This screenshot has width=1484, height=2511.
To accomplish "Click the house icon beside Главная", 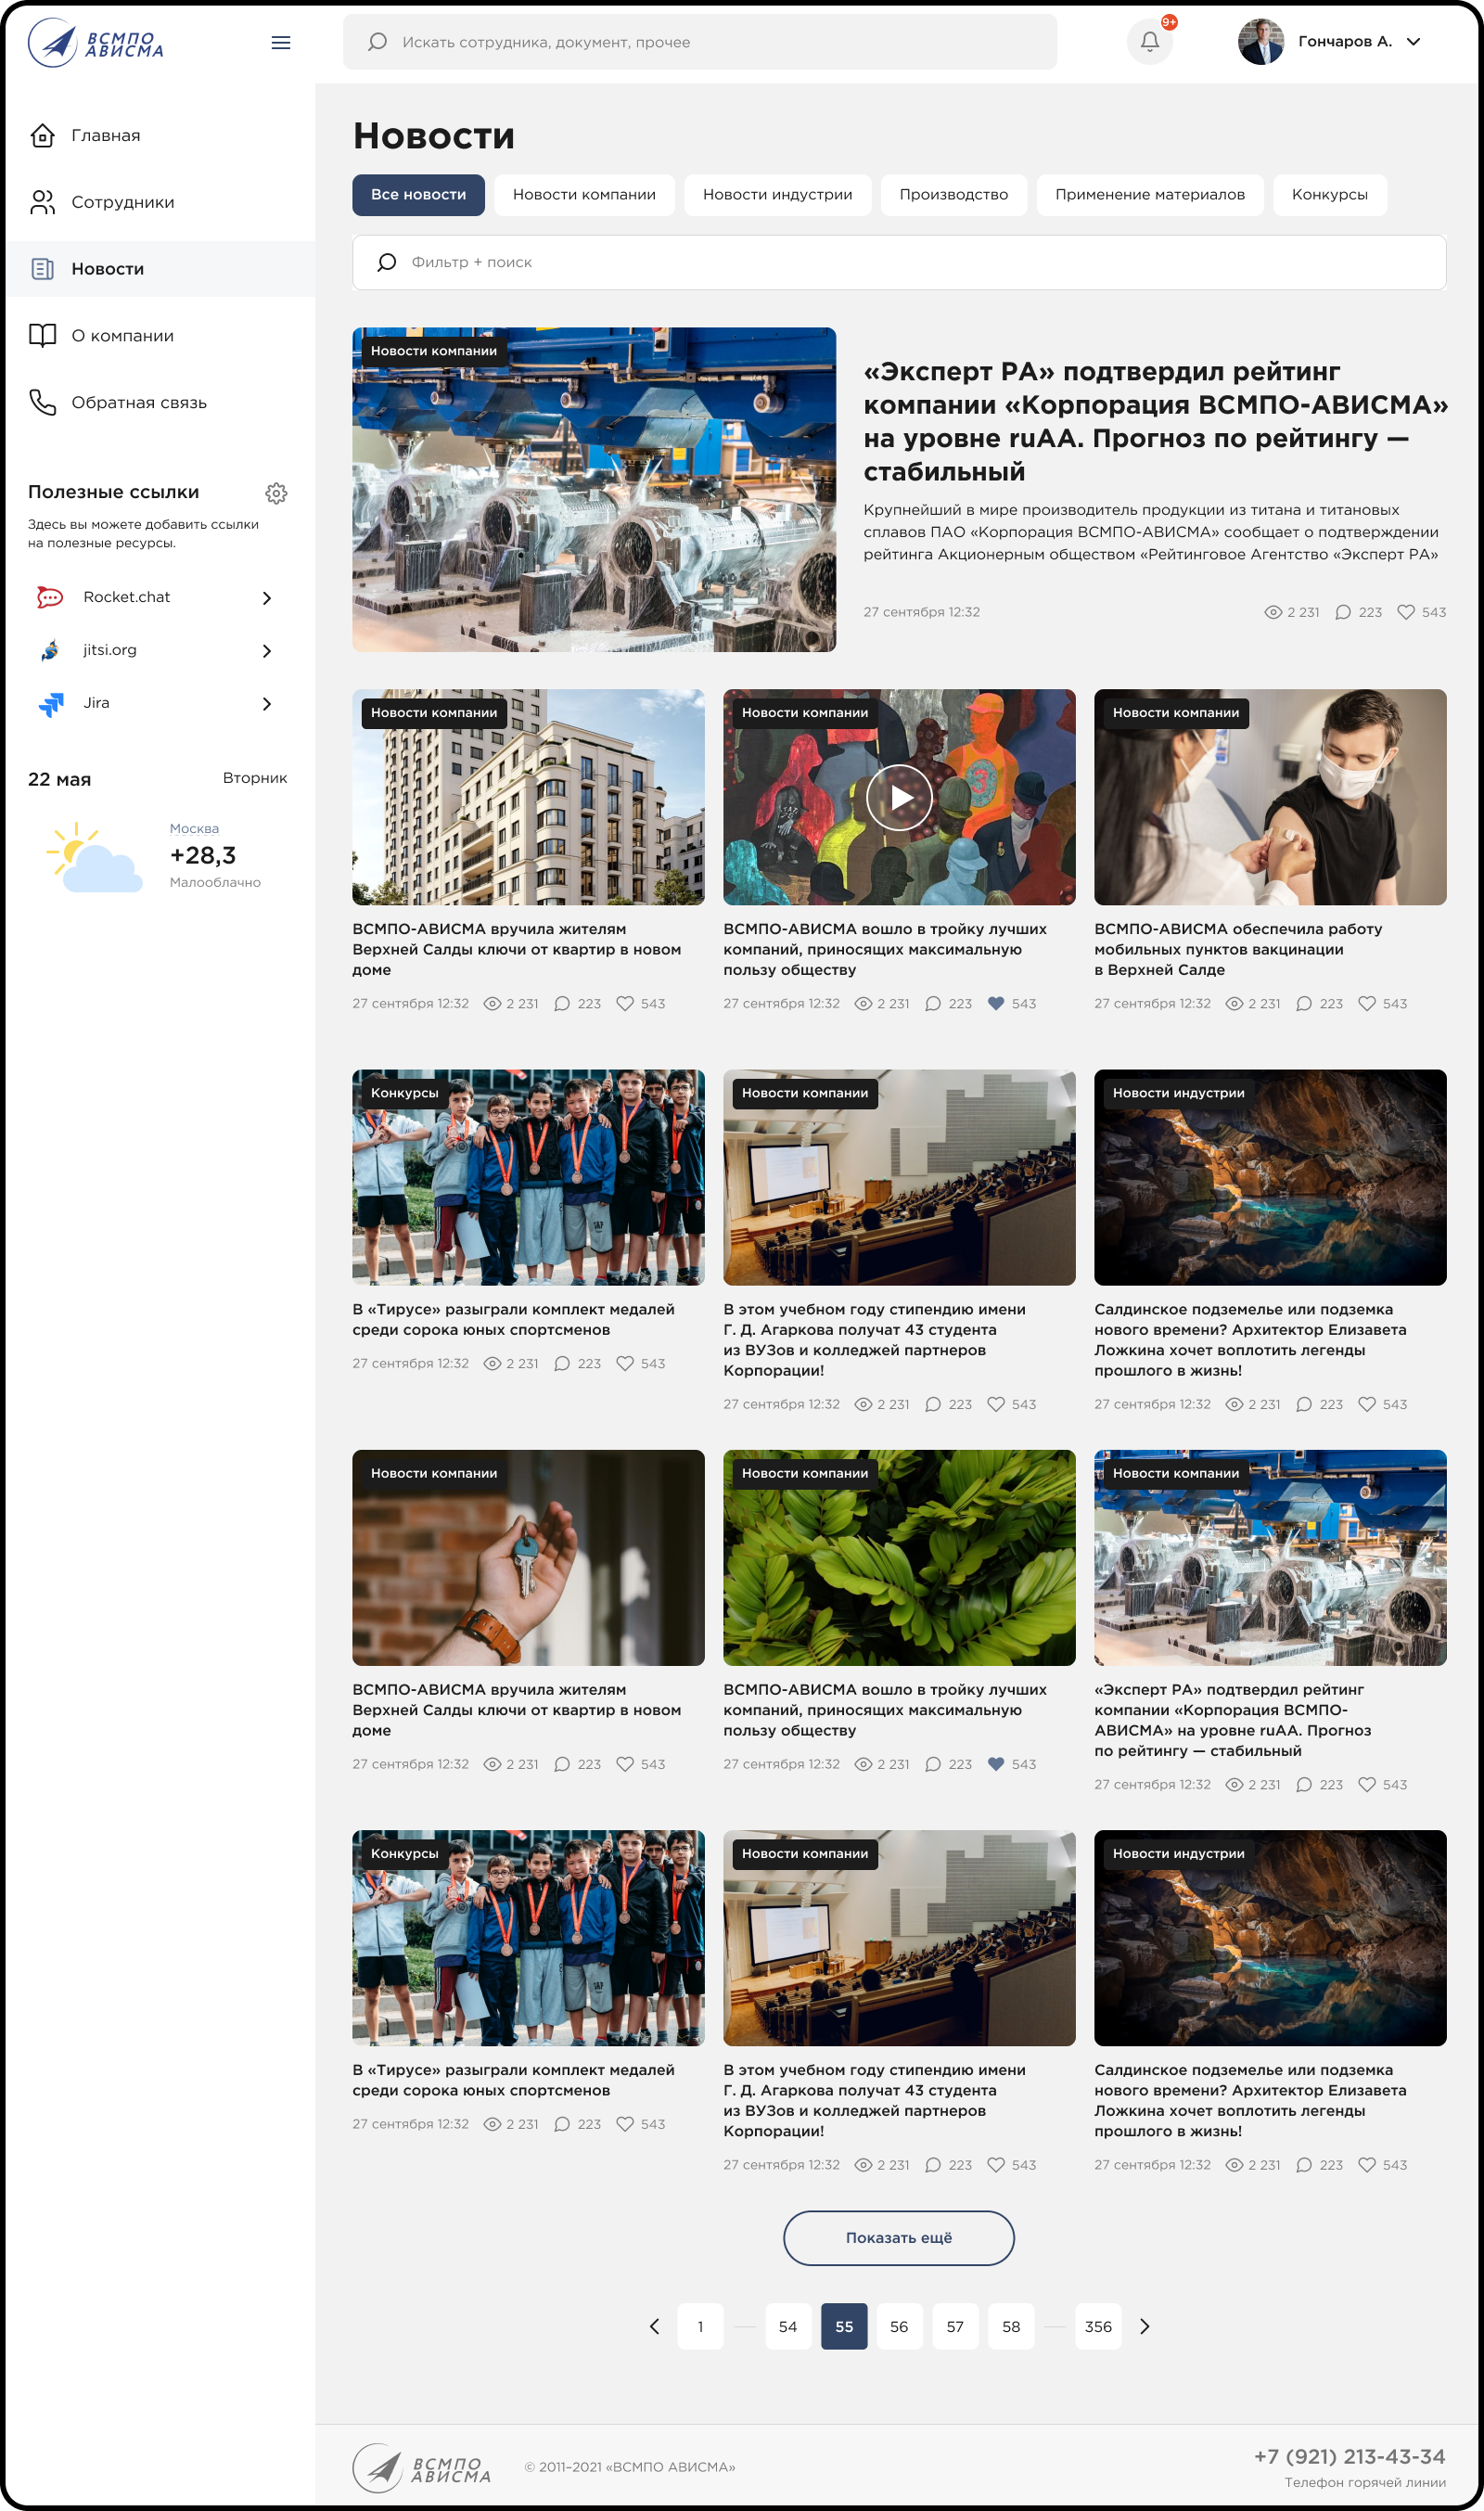I will click(x=42, y=136).
